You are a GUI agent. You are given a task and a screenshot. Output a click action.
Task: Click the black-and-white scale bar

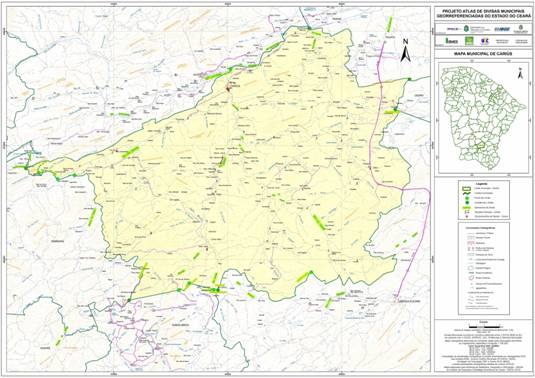(484, 326)
